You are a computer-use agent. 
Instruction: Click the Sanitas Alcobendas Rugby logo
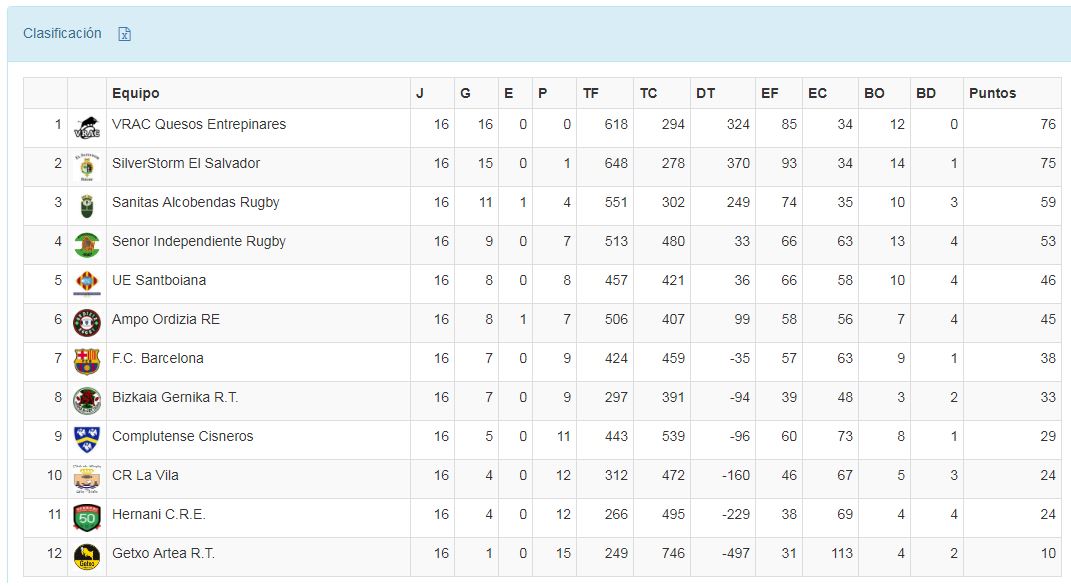[87, 206]
